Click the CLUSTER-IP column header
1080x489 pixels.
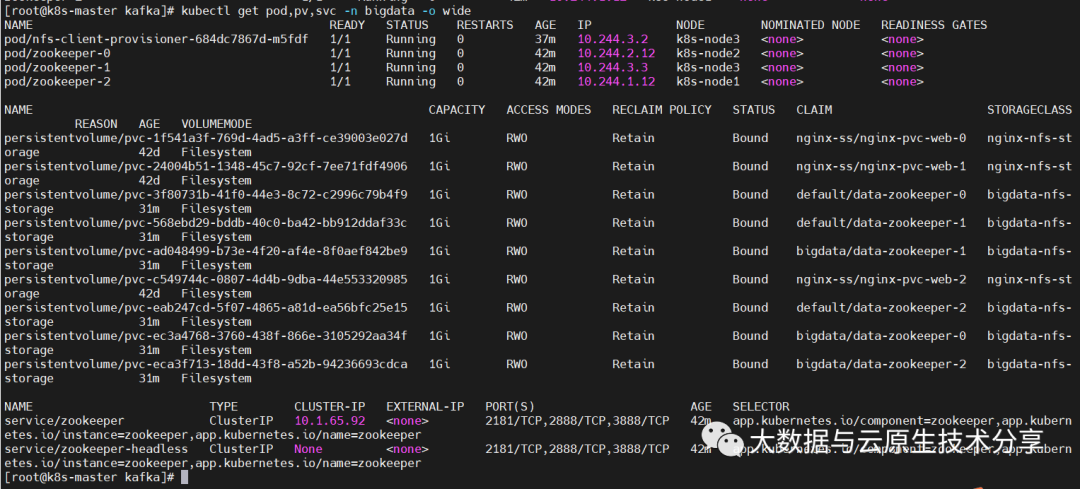coord(329,407)
